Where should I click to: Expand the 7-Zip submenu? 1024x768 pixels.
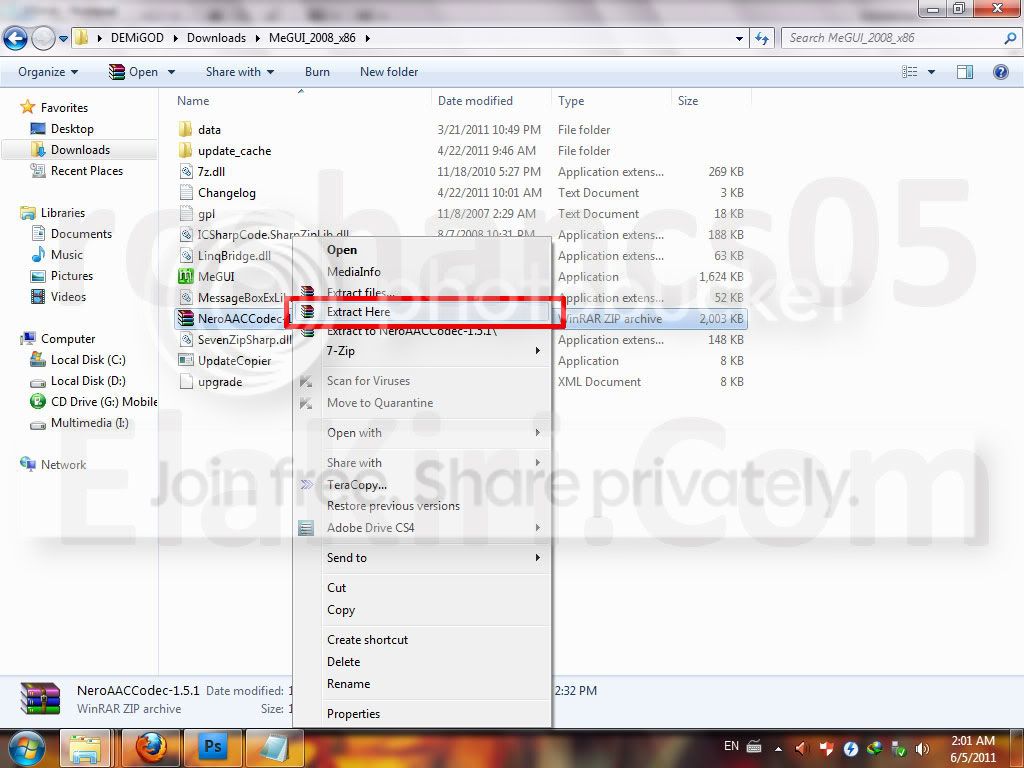tap(422, 351)
